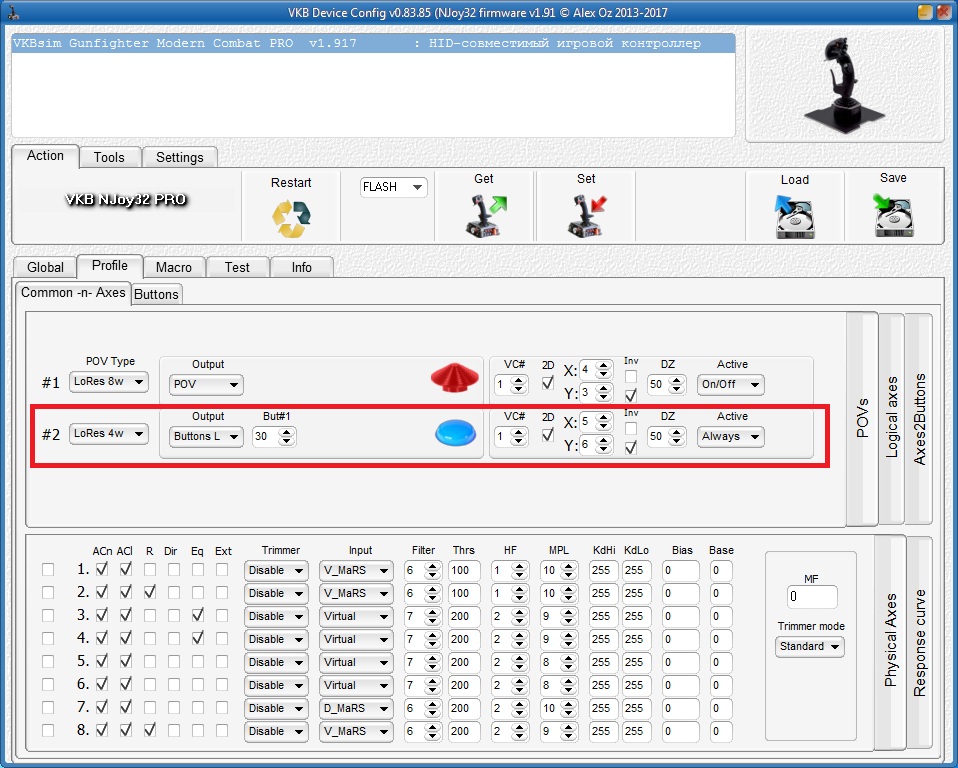Click the Set joystick icon
The image size is (958, 768).
tap(586, 215)
